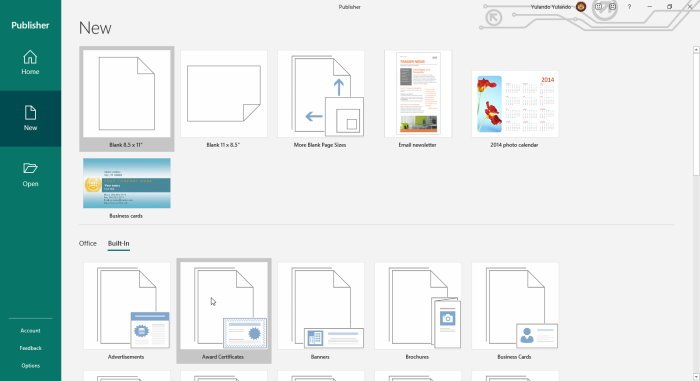Open the Help question mark
Screen dimensions: 700x381
point(629,7)
